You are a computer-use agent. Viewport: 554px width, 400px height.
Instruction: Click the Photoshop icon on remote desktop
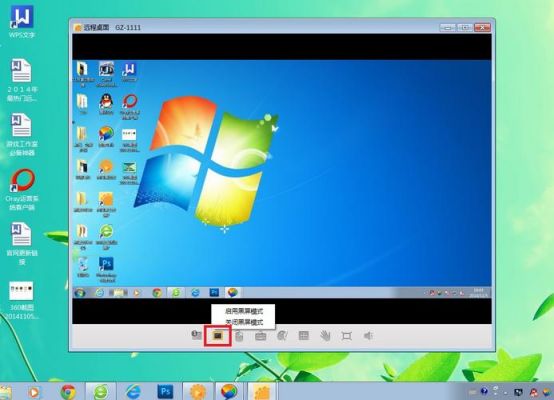(x=106, y=269)
